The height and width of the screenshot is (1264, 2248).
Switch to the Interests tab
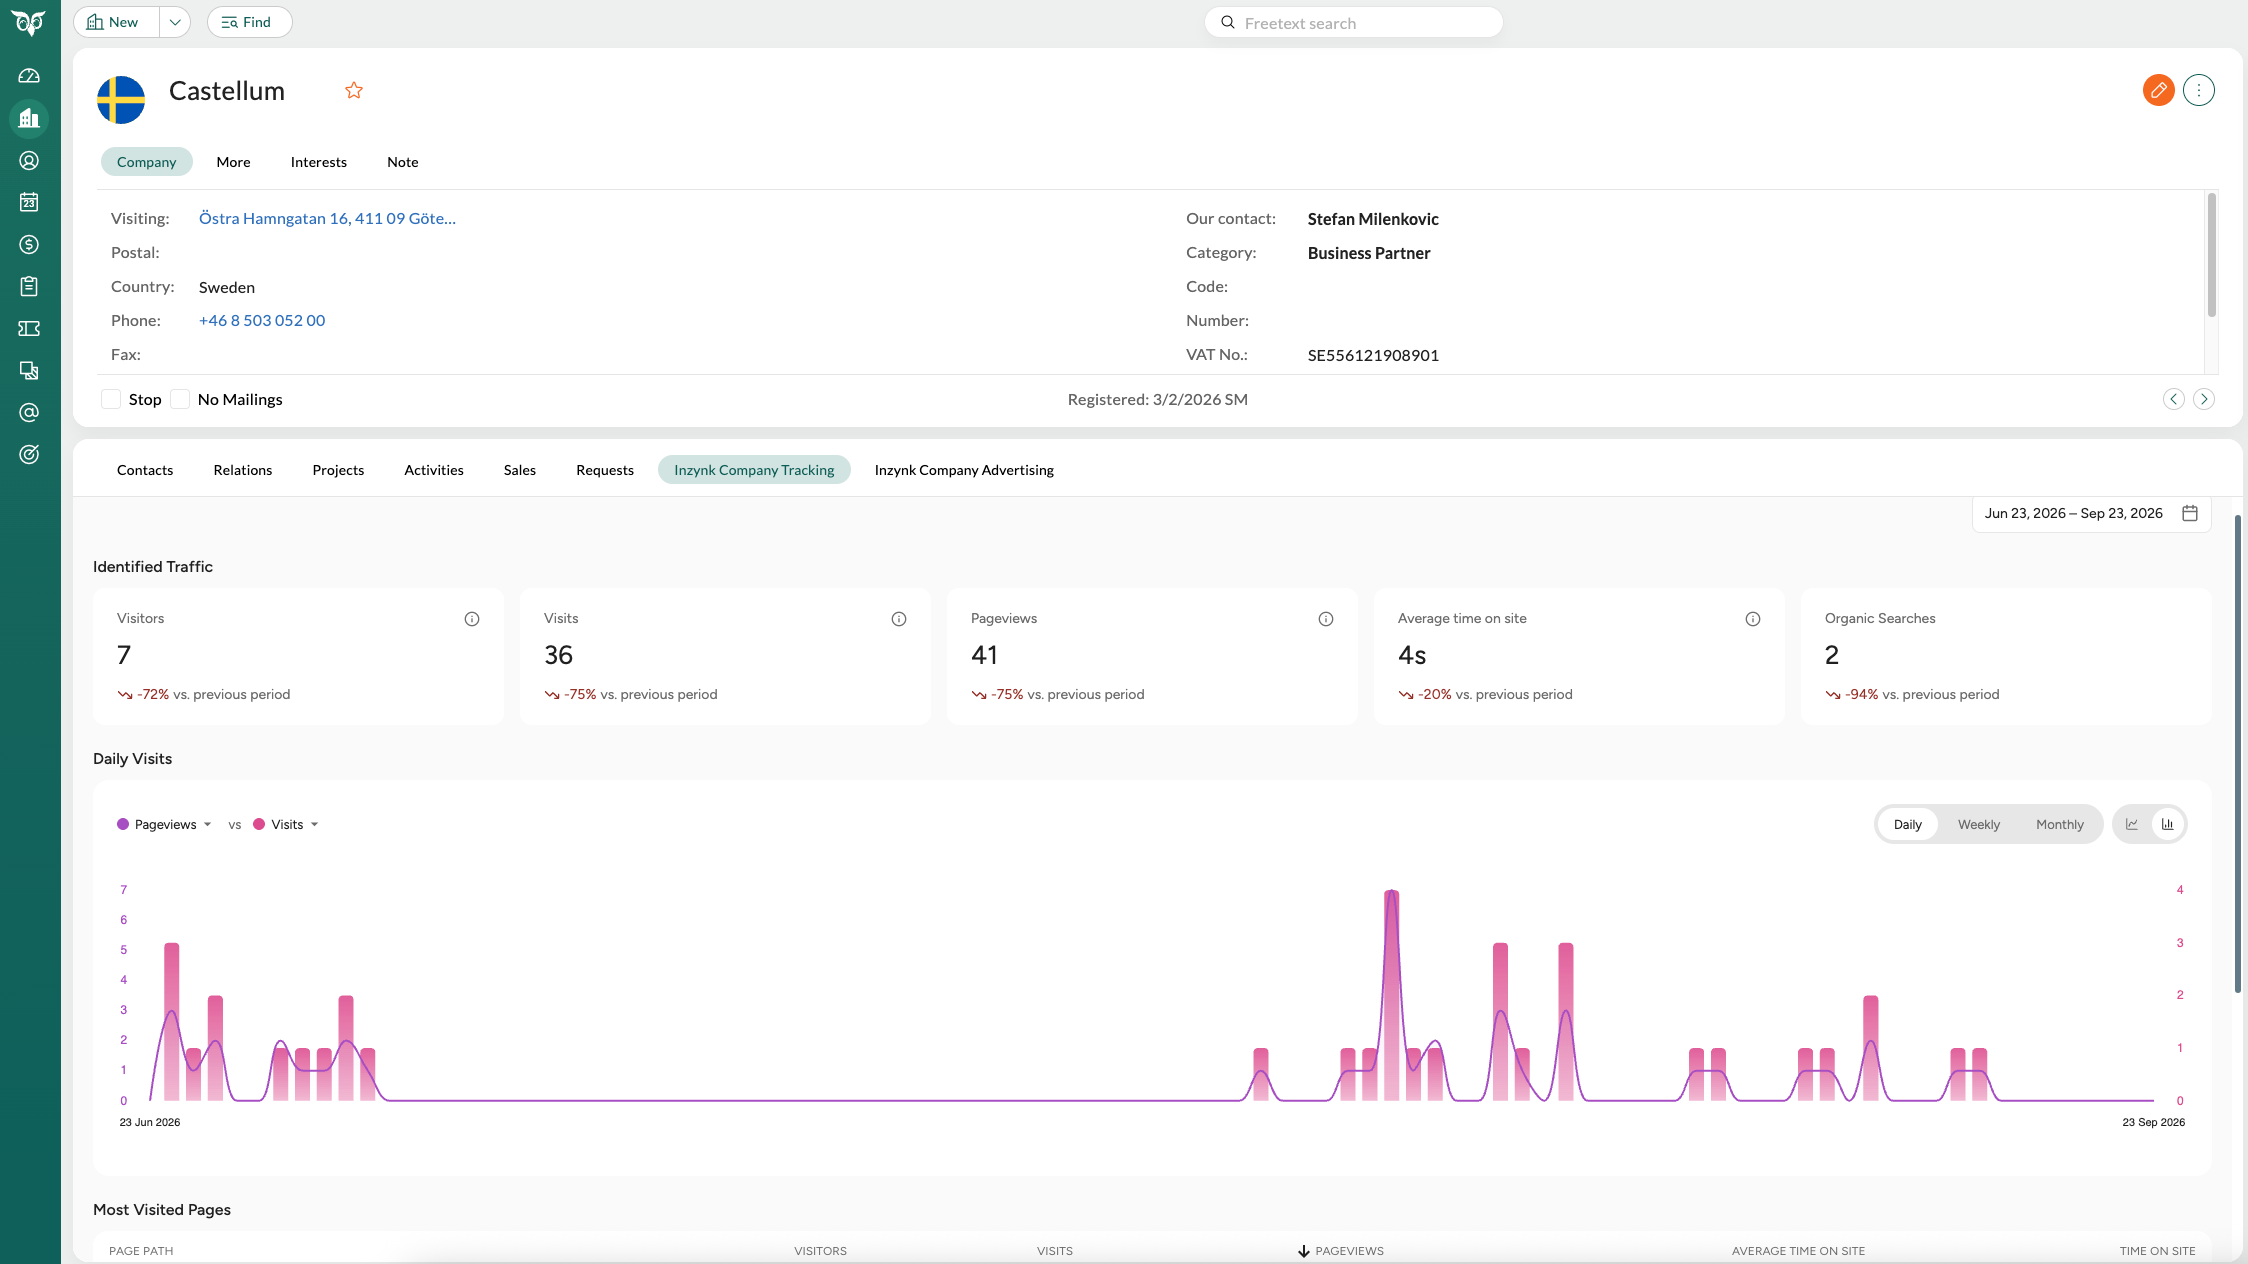(x=318, y=162)
